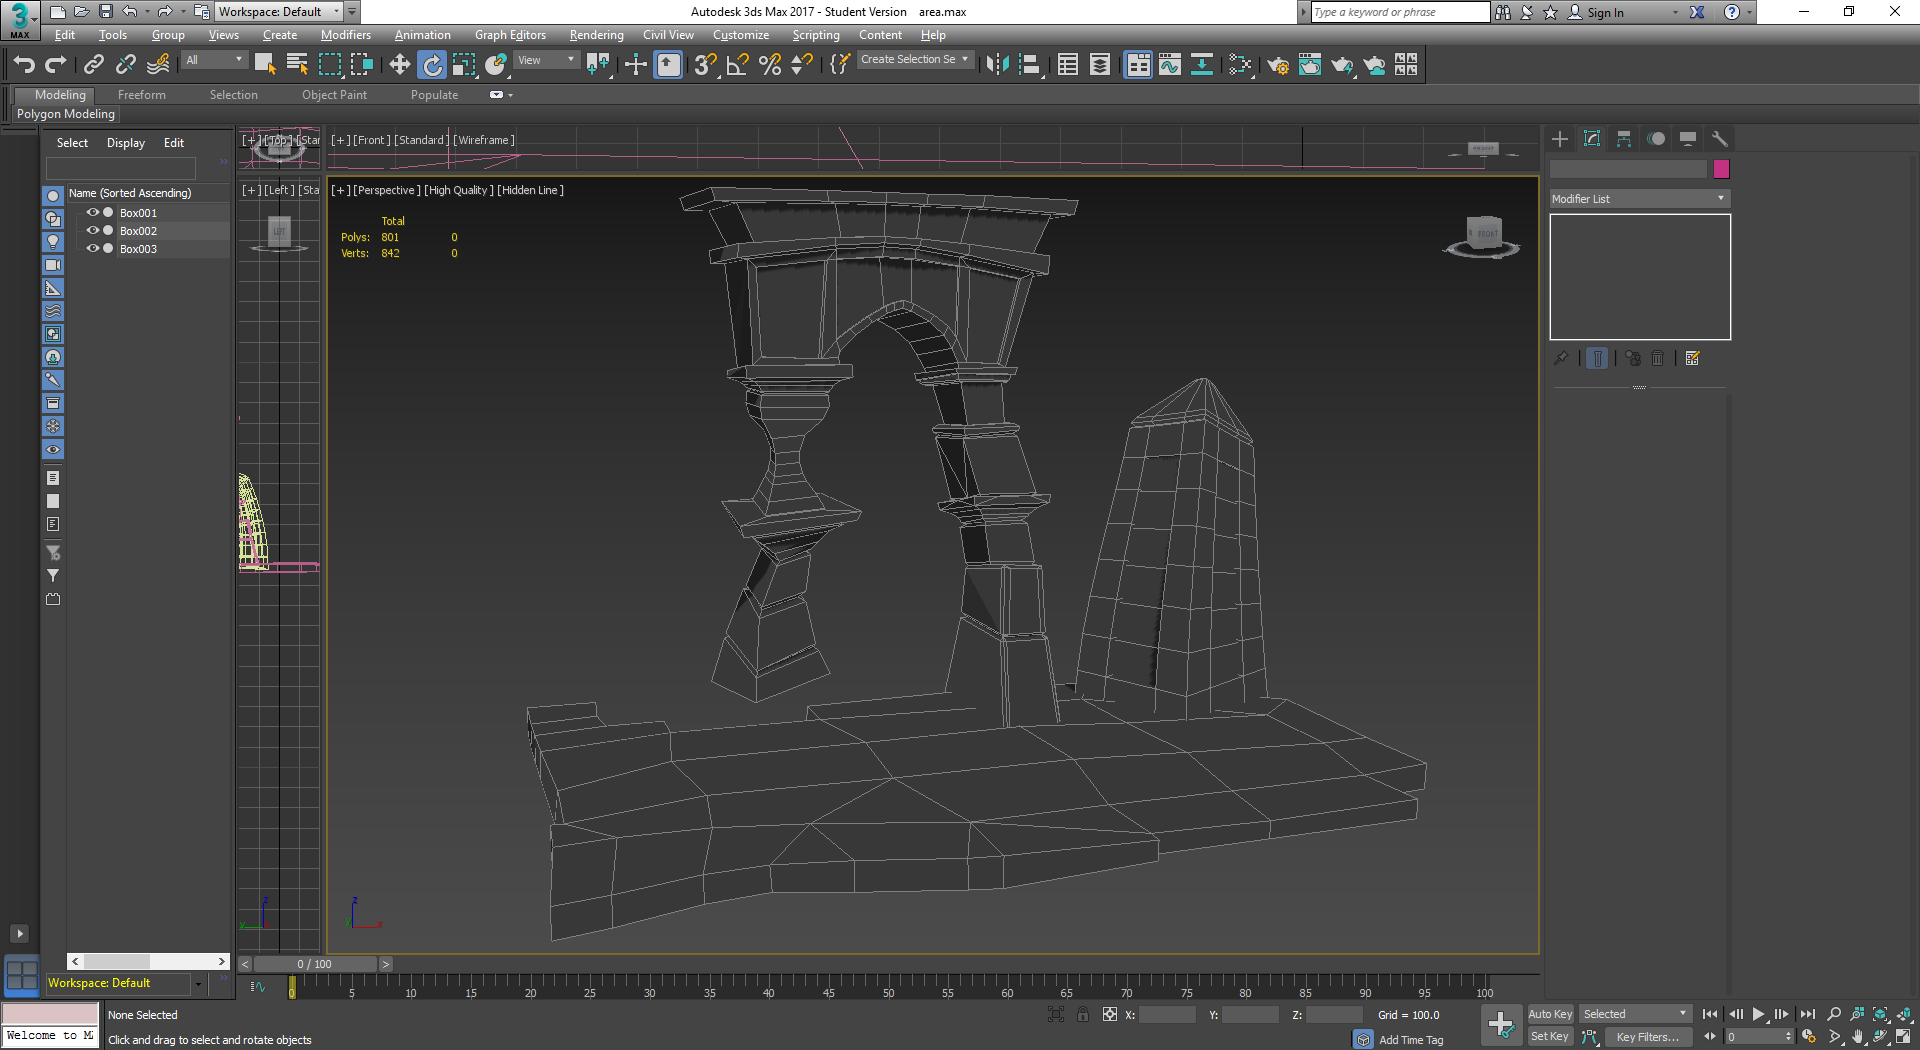Open the Utilities wrench panel tab

[x=1720, y=139]
